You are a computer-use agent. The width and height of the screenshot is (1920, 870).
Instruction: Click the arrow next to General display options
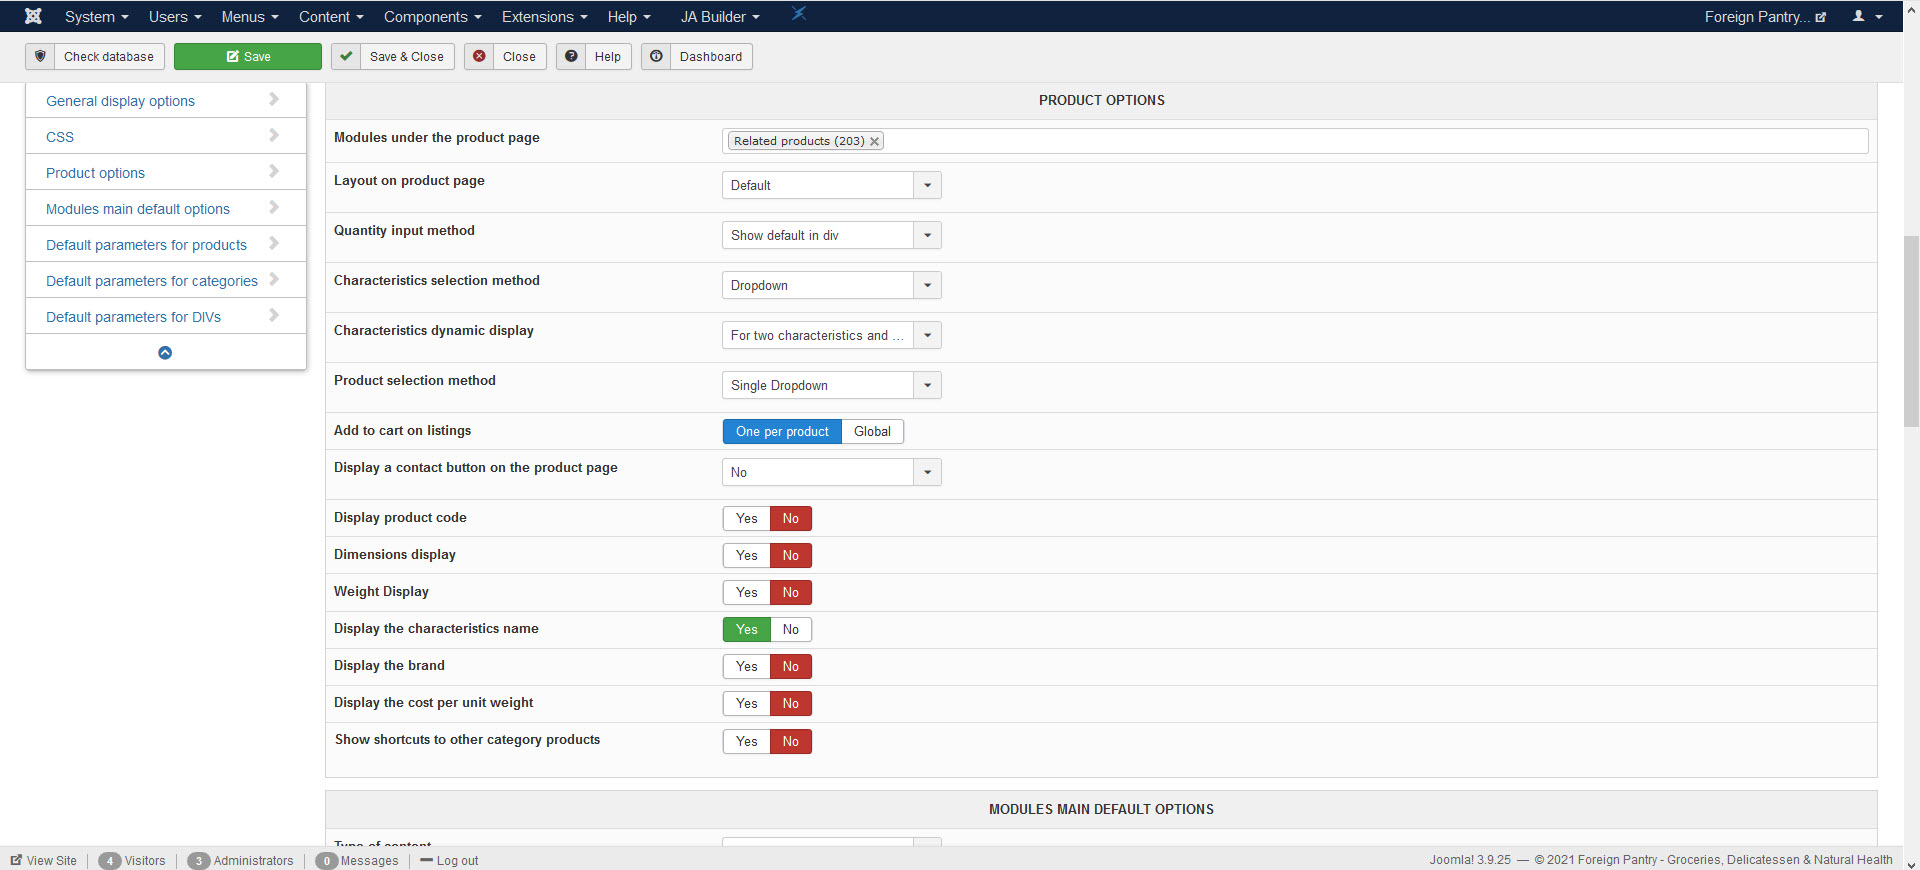[274, 99]
